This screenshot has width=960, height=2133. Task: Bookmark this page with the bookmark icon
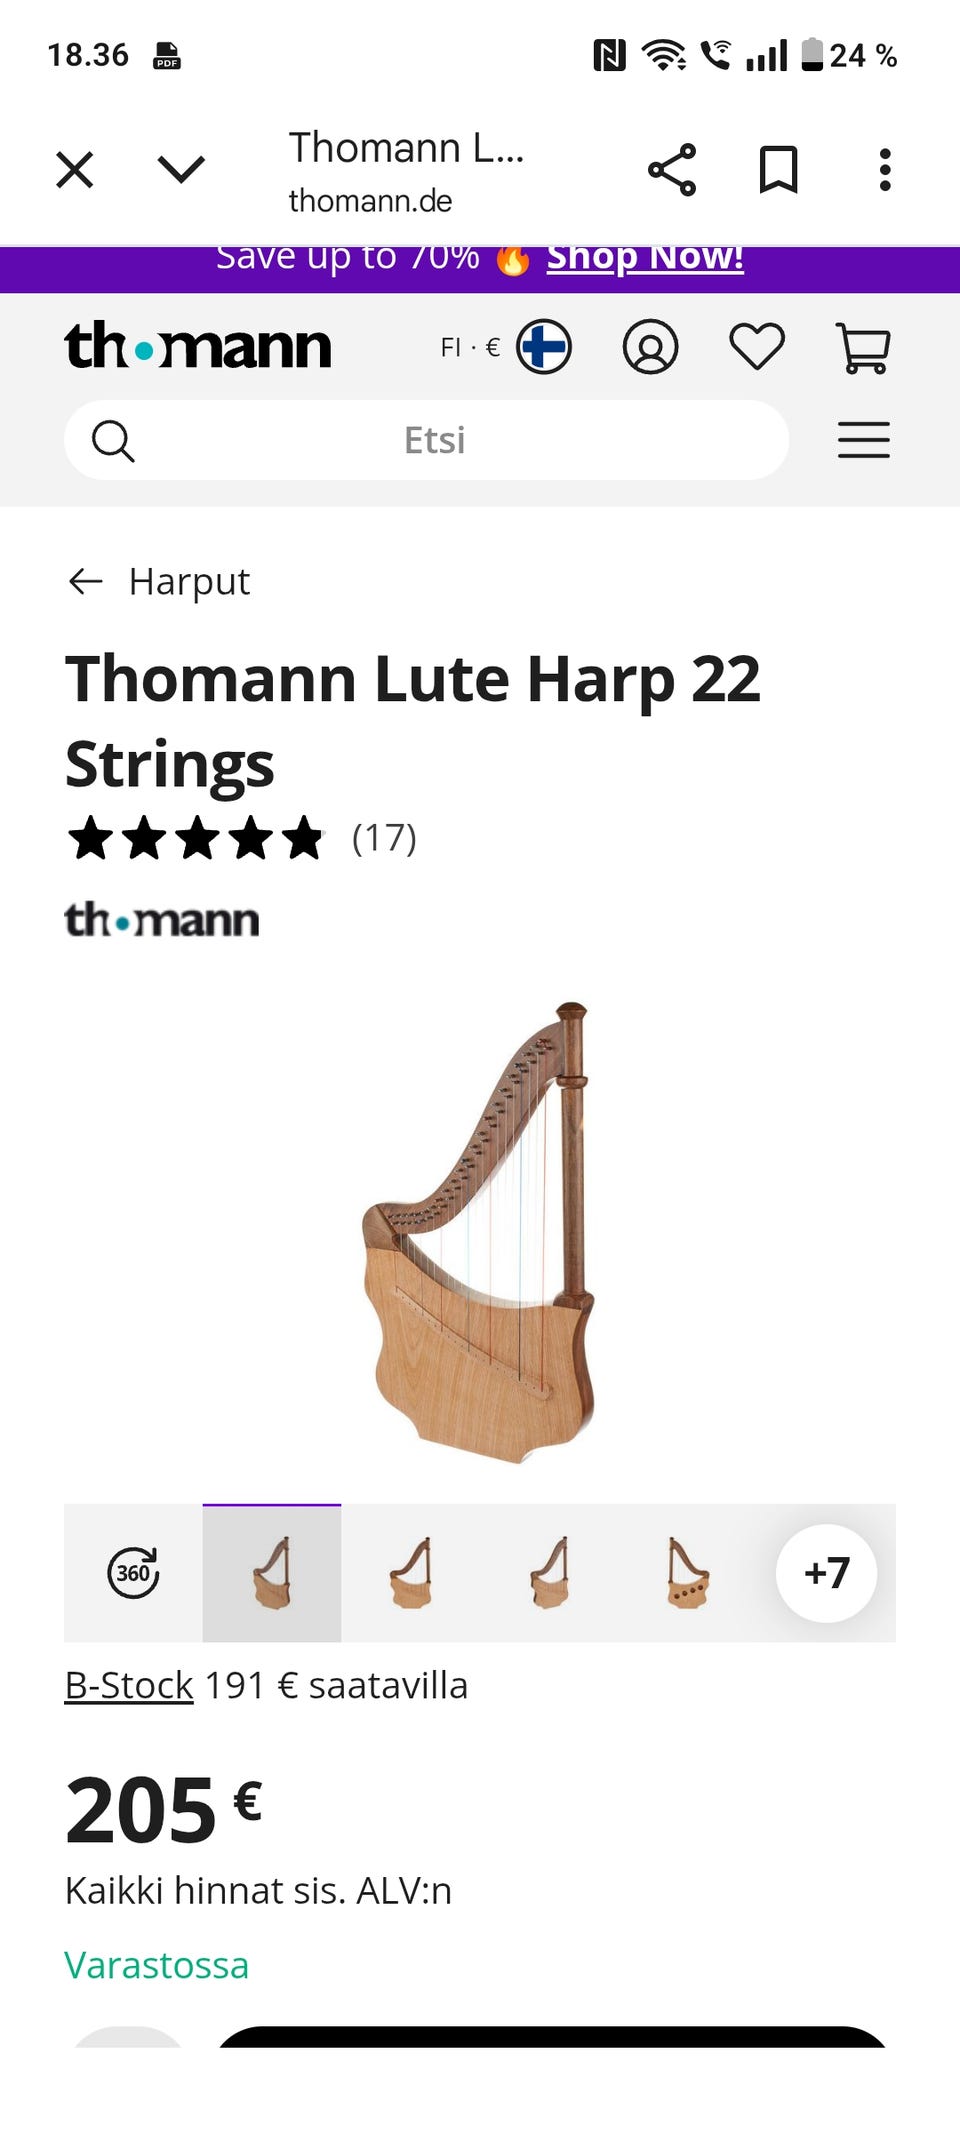(778, 170)
